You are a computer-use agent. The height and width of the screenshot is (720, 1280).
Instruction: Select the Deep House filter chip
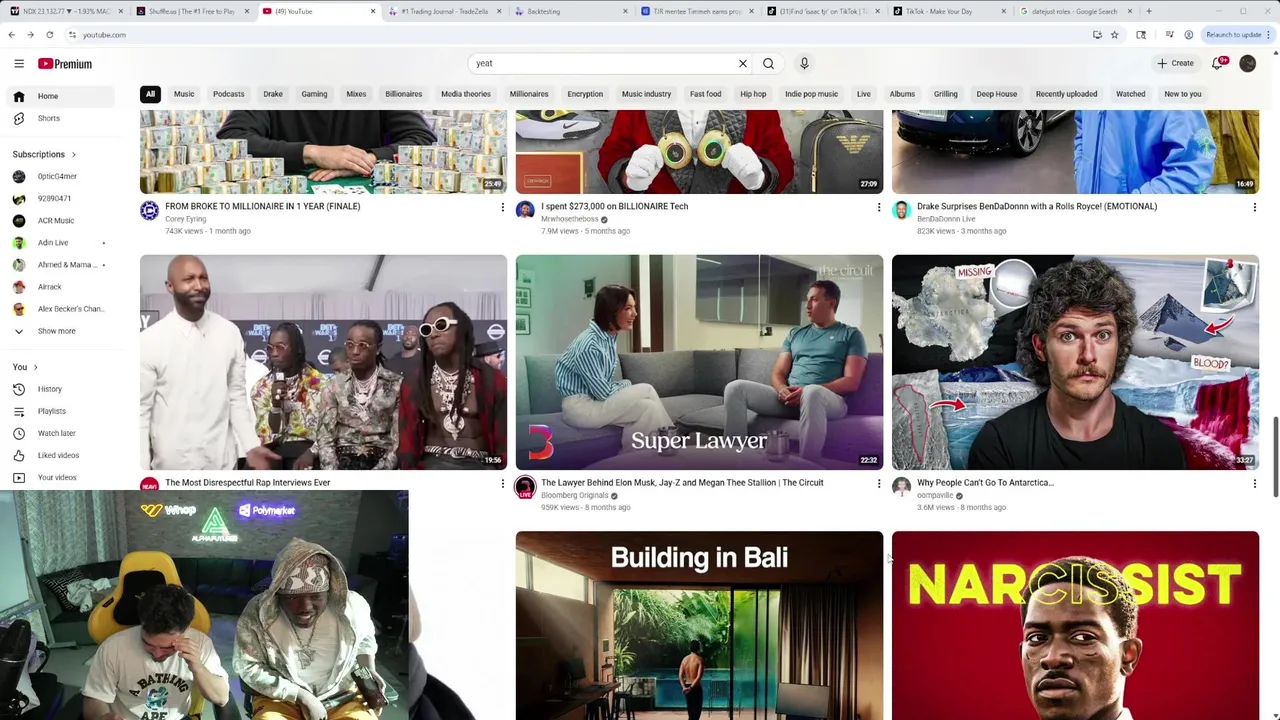(x=997, y=94)
